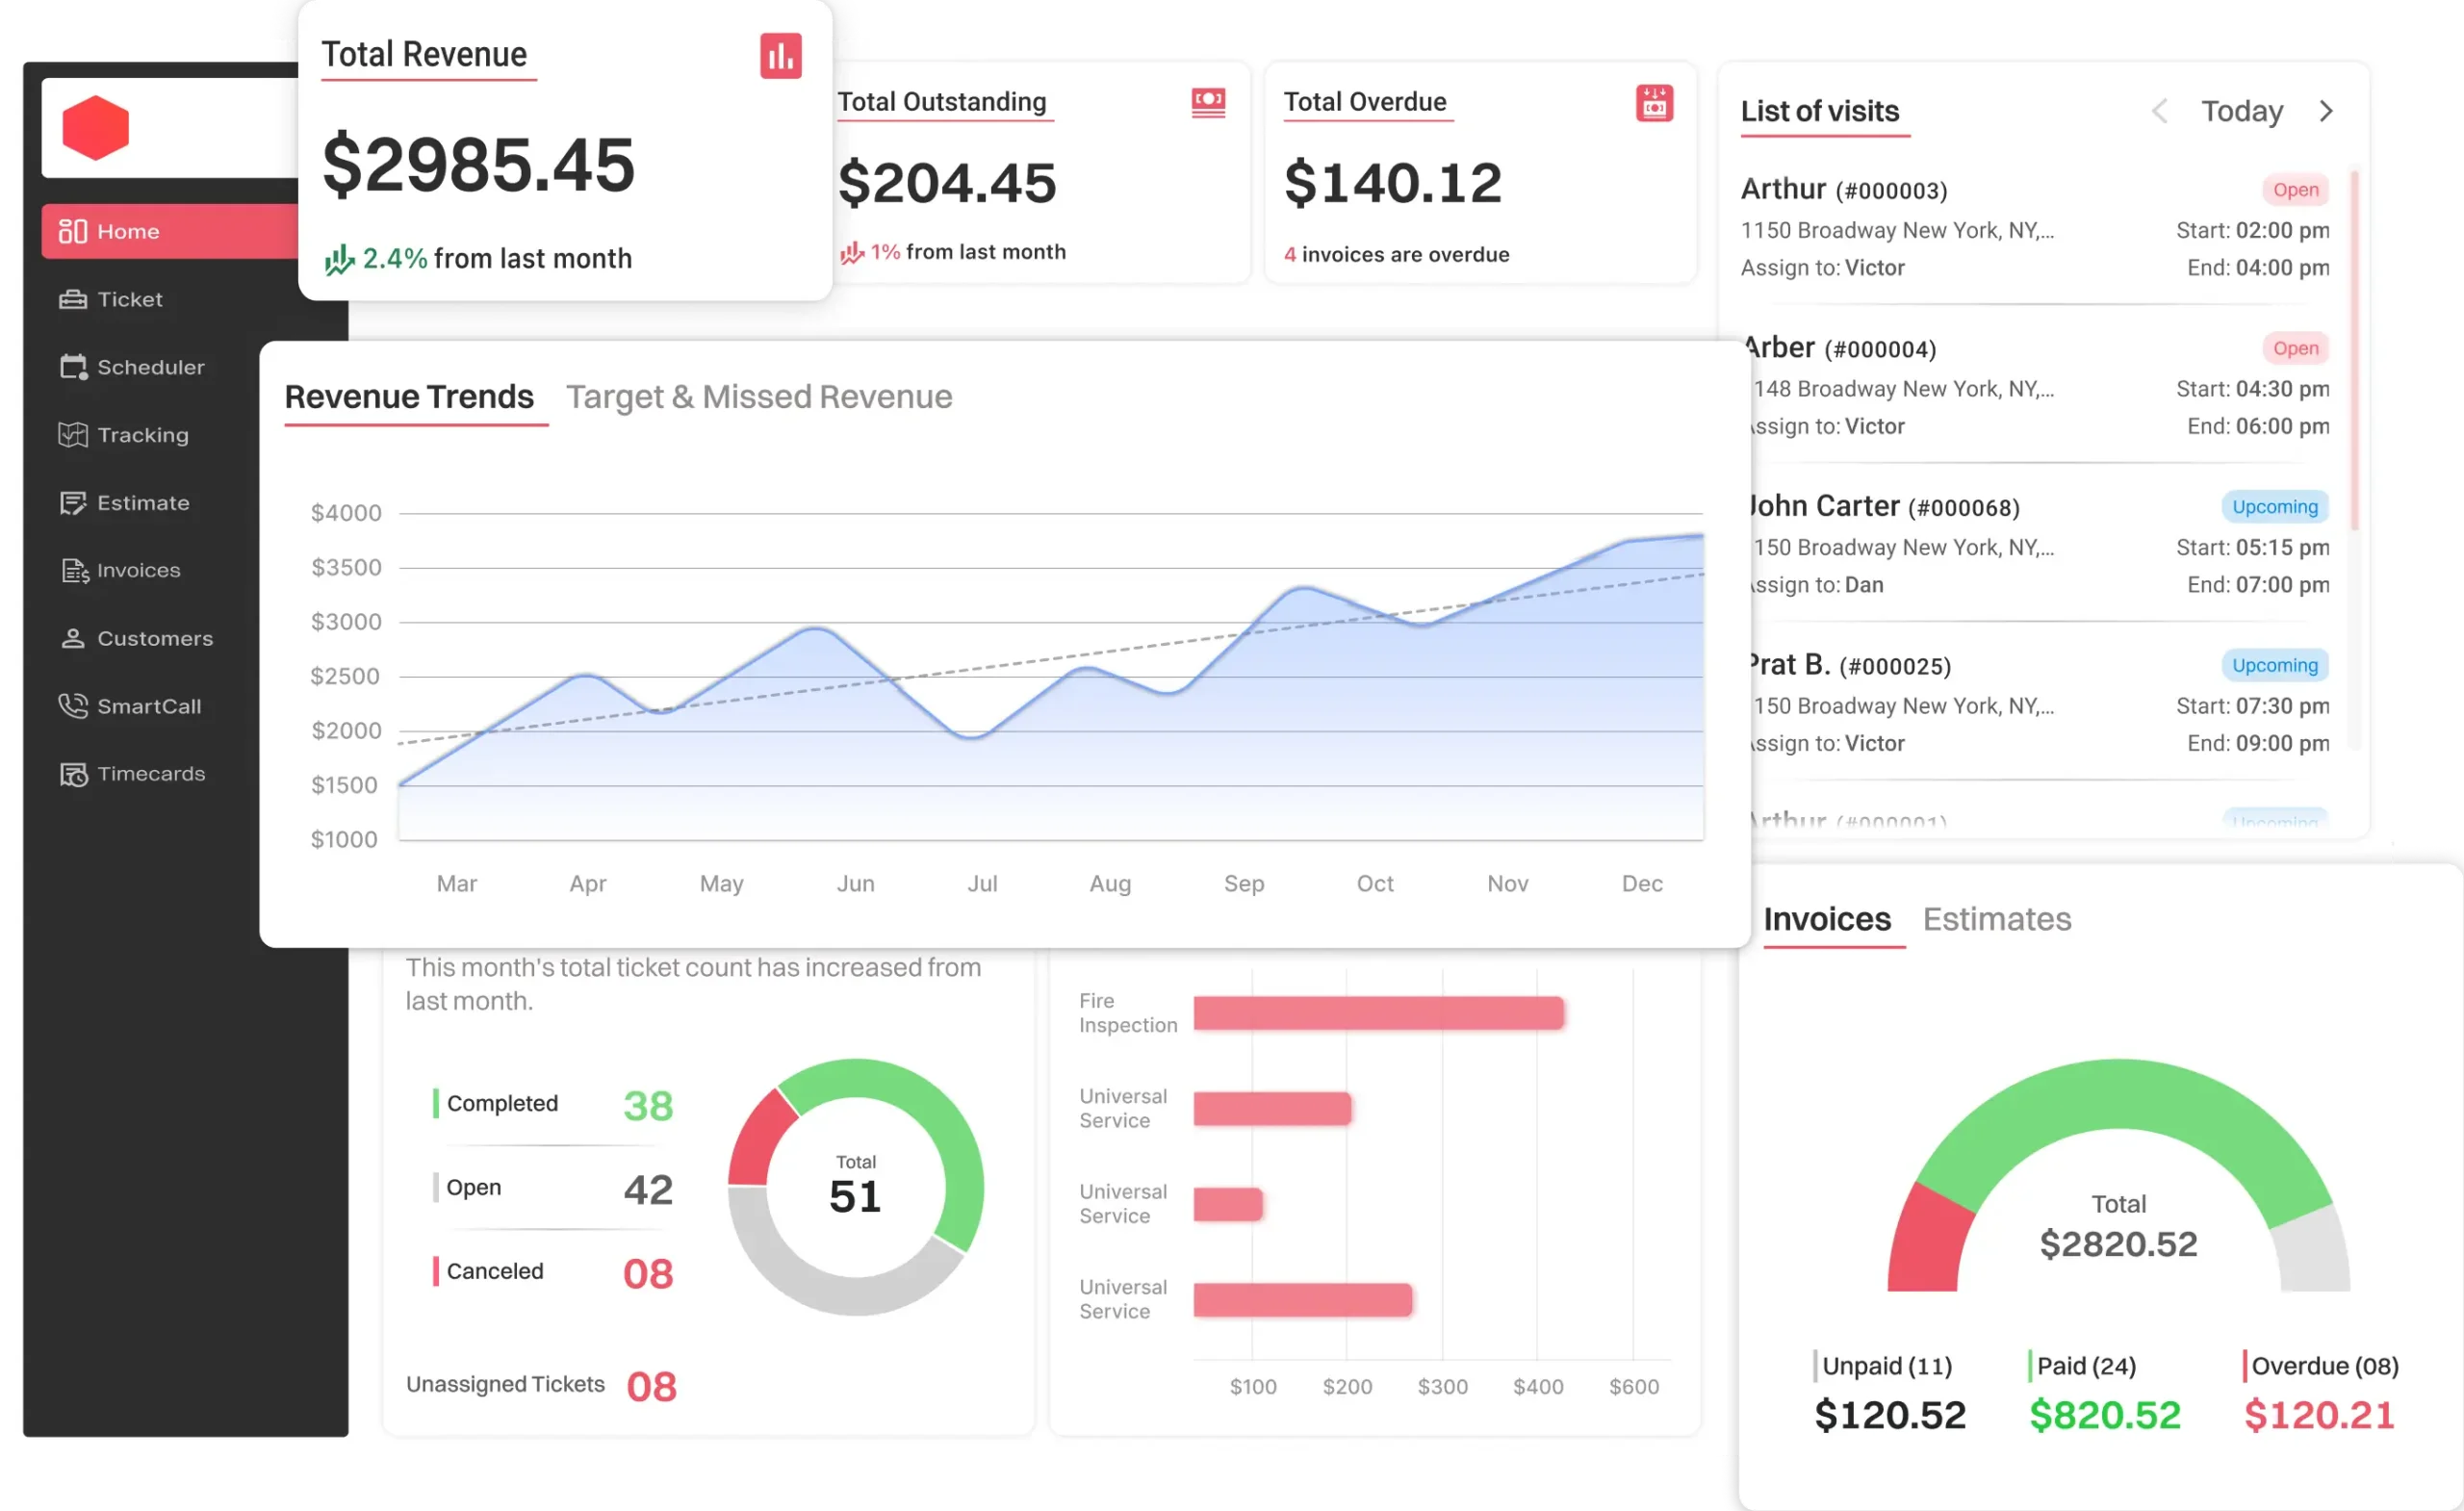Click Open badge on Arthur #000003 visit
Screen dimensions: 2464x1511
click(x=2295, y=190)
